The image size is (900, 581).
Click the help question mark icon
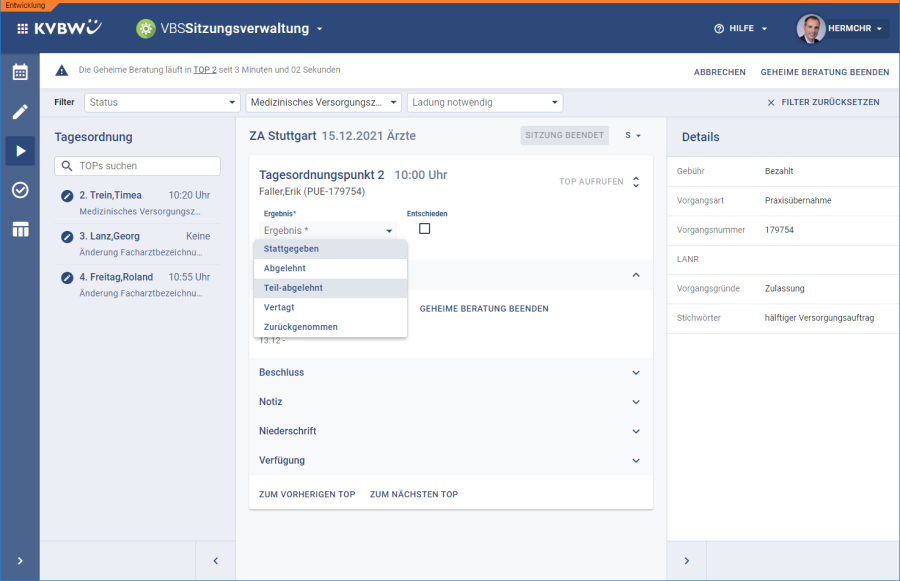click(718, 29)
